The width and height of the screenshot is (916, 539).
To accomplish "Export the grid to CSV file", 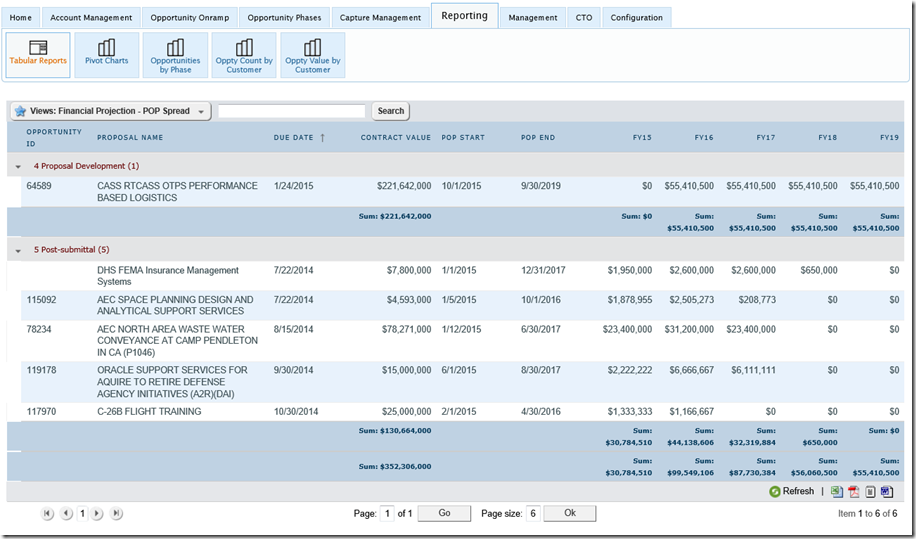I will click(870, 492).
